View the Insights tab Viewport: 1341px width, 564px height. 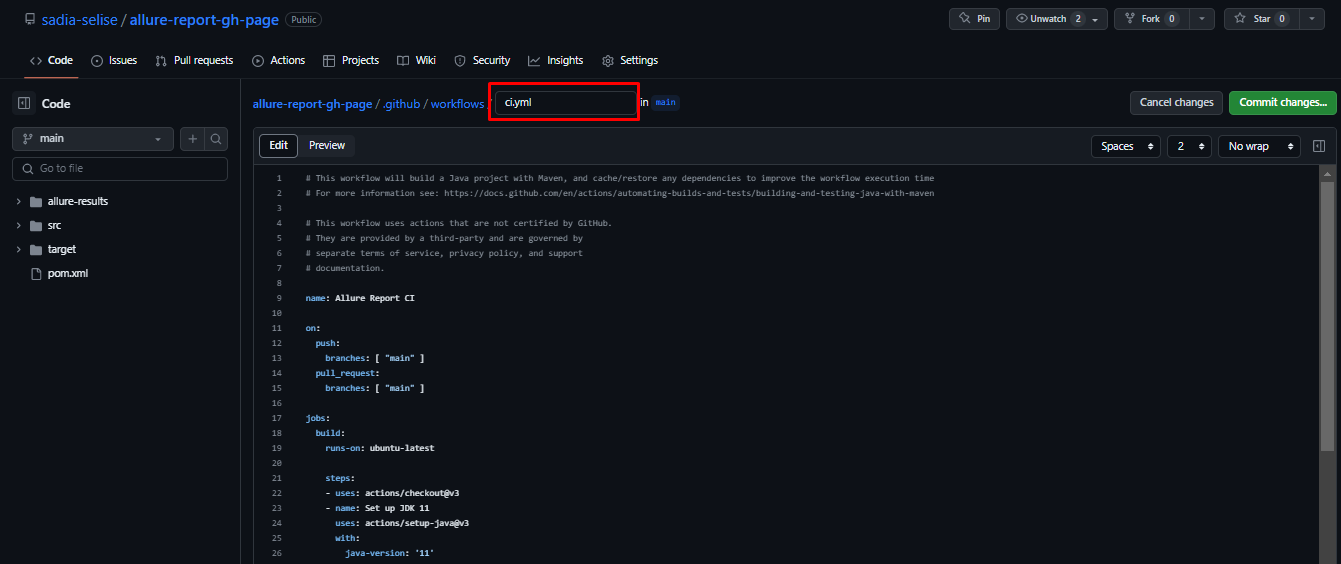click(x=556, y=60)
